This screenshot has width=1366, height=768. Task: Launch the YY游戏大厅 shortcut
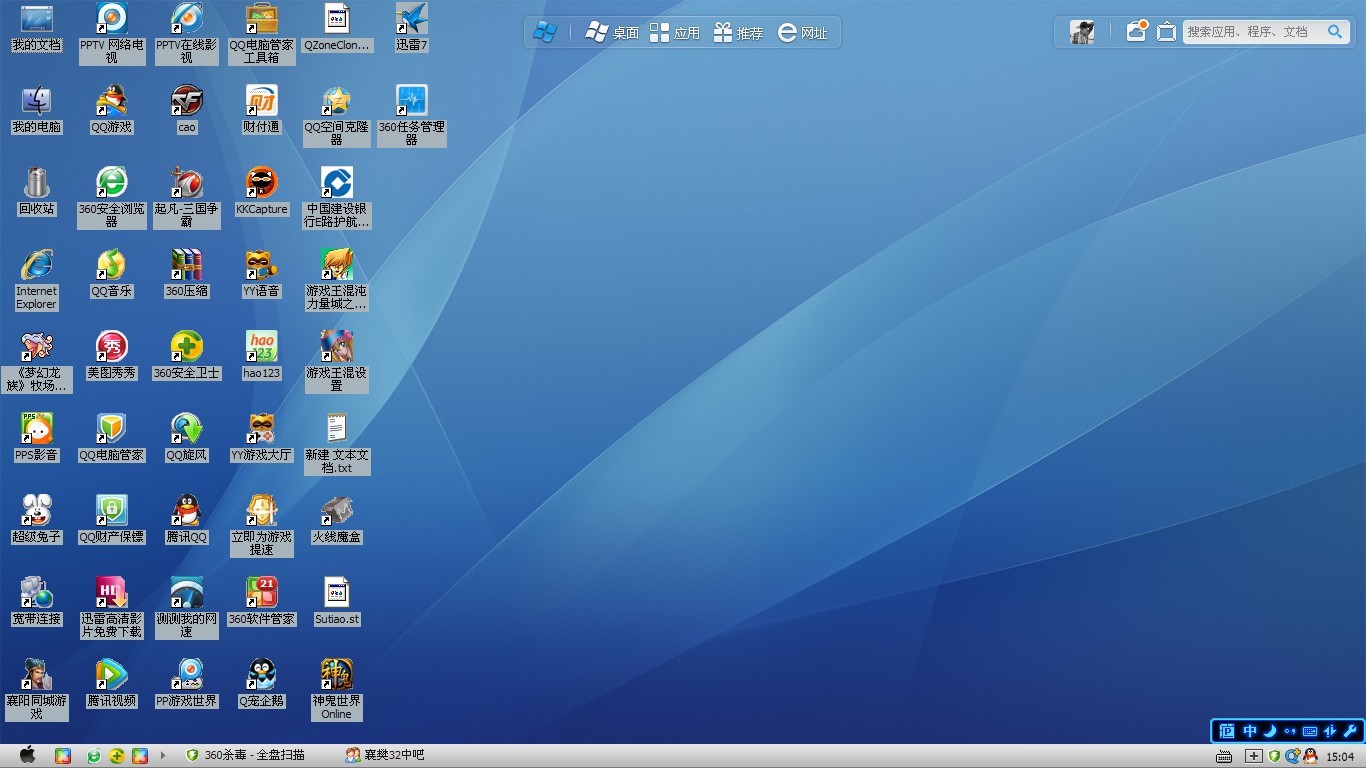point(261,438)
